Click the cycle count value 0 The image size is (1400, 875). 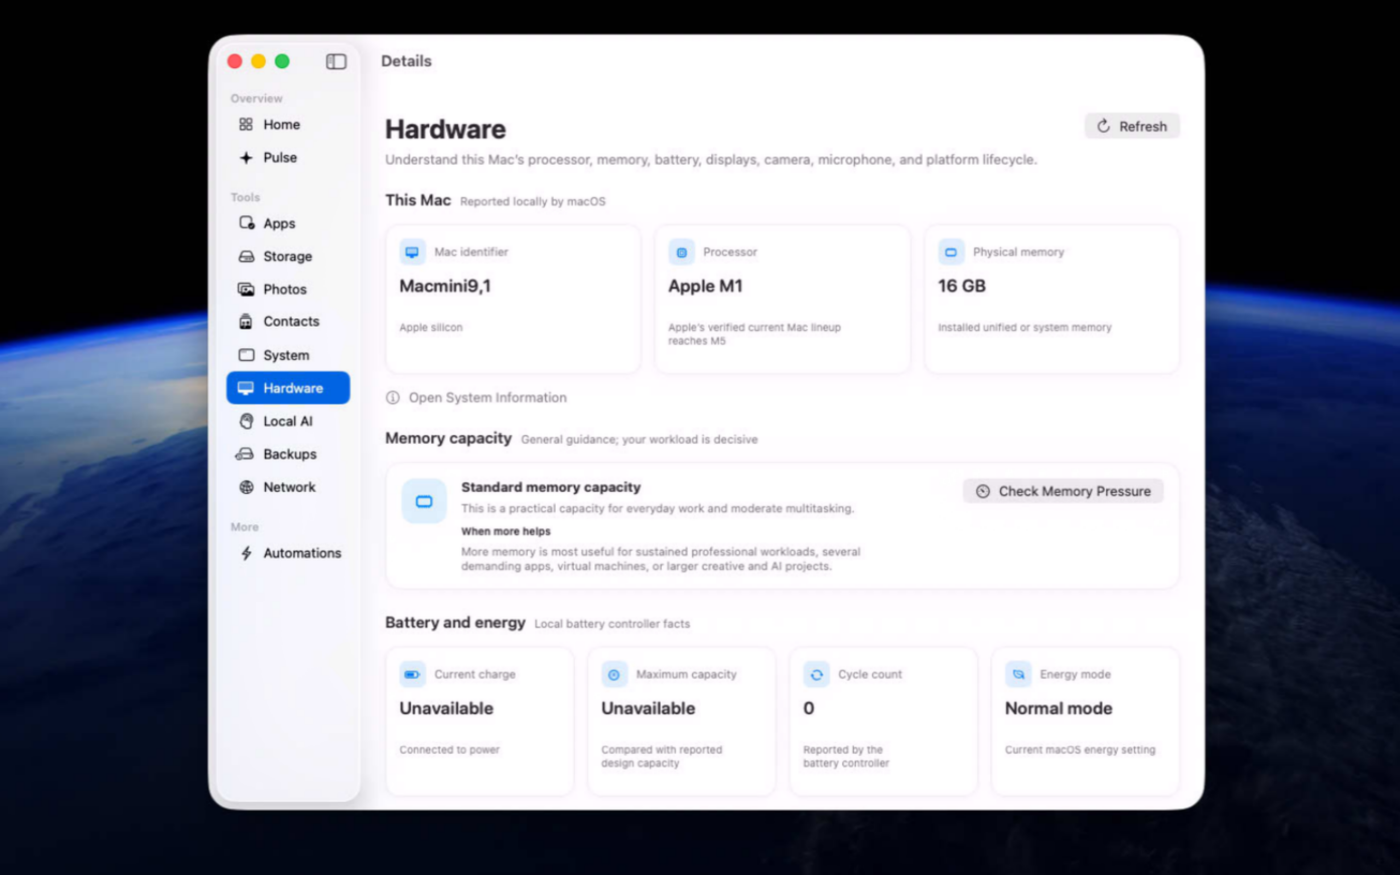[809, 708]
